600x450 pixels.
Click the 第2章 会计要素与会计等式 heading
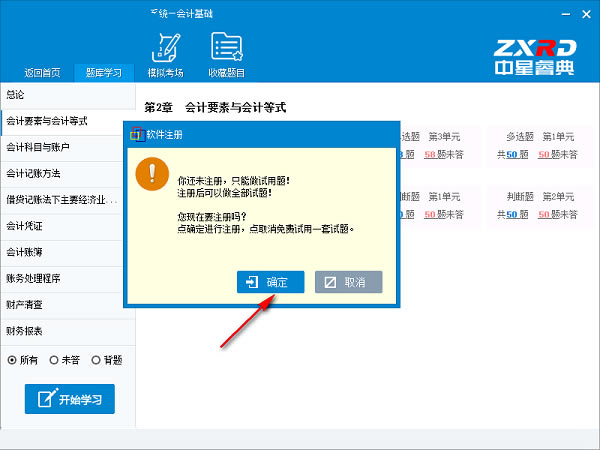[x=215, y=108]
